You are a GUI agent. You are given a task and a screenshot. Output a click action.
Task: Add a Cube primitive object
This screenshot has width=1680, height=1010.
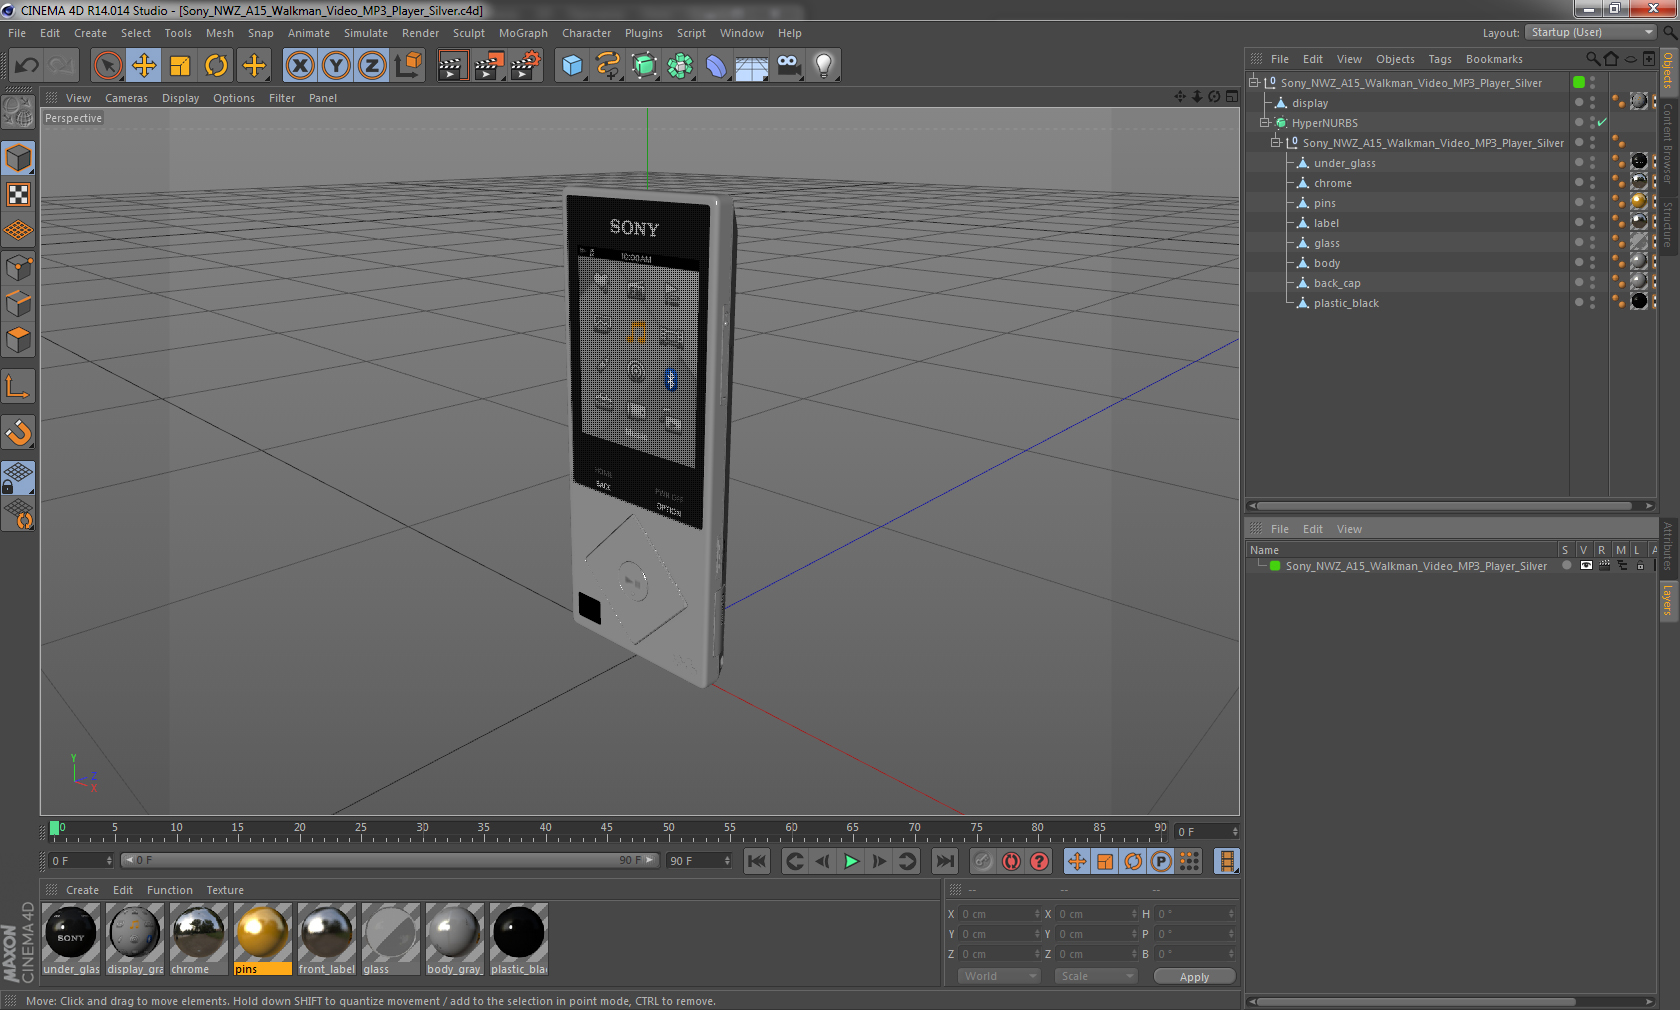point(572,66)
